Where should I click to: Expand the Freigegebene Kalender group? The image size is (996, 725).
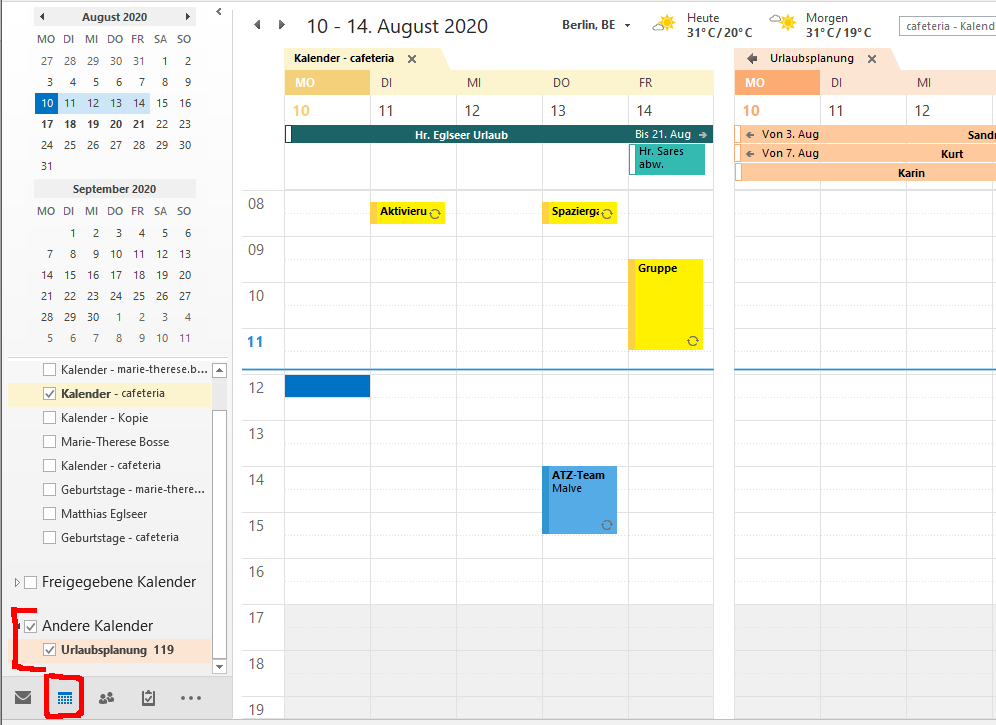tap(17, 582)
